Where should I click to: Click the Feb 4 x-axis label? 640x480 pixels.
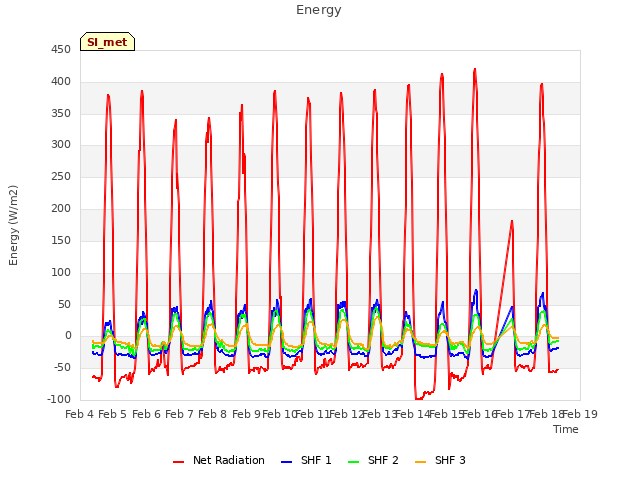click(80, 414)
